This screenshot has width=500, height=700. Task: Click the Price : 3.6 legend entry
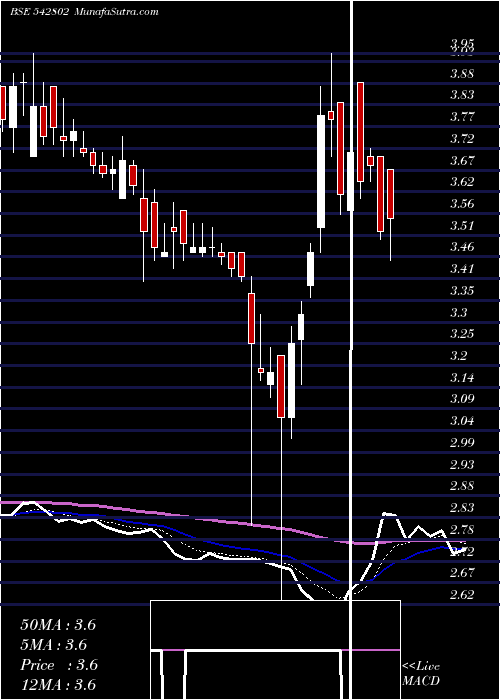(59, 665)
